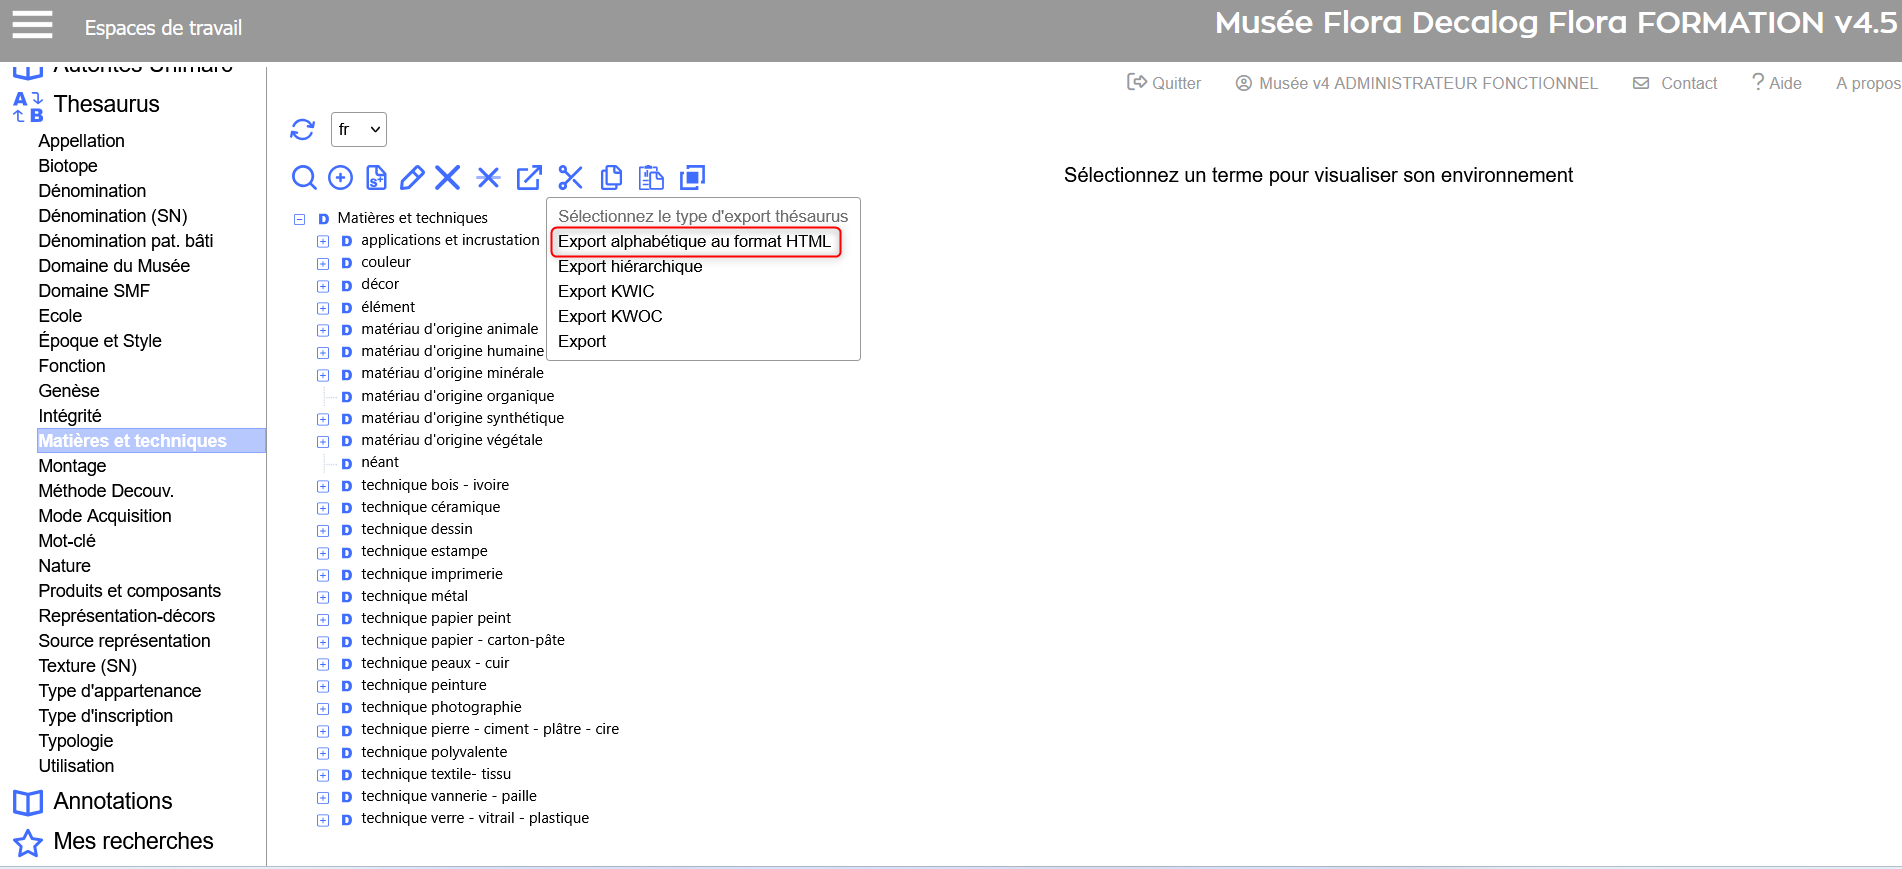Paste term with the clipboard icon
Image resolution: width=1902 pixels, height=869 pixels.
click(x=651, y=178)
